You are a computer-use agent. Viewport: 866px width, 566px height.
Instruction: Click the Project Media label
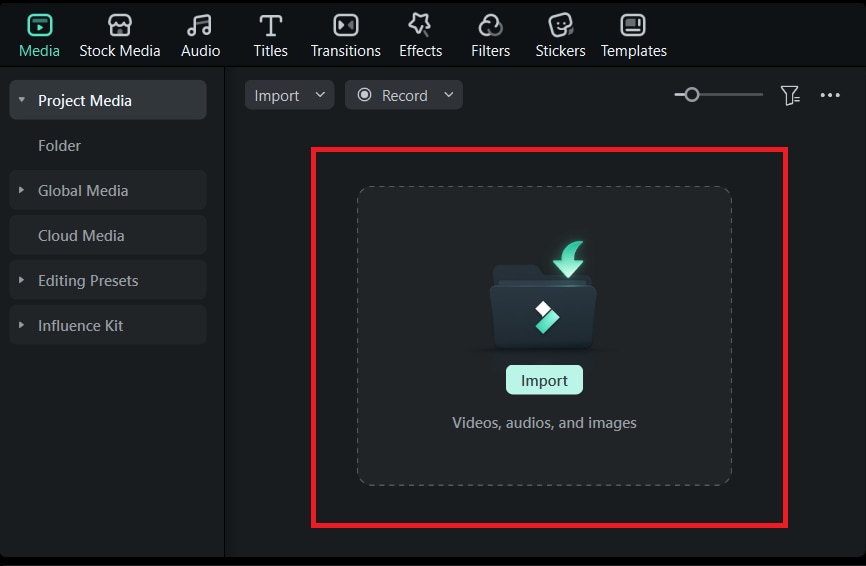85,100
